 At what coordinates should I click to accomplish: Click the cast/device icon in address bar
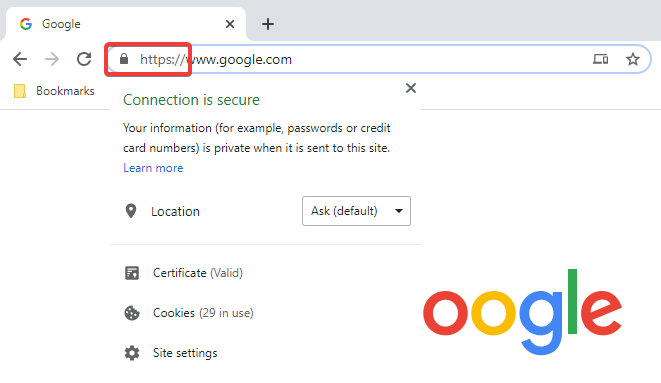pos(600,59)
